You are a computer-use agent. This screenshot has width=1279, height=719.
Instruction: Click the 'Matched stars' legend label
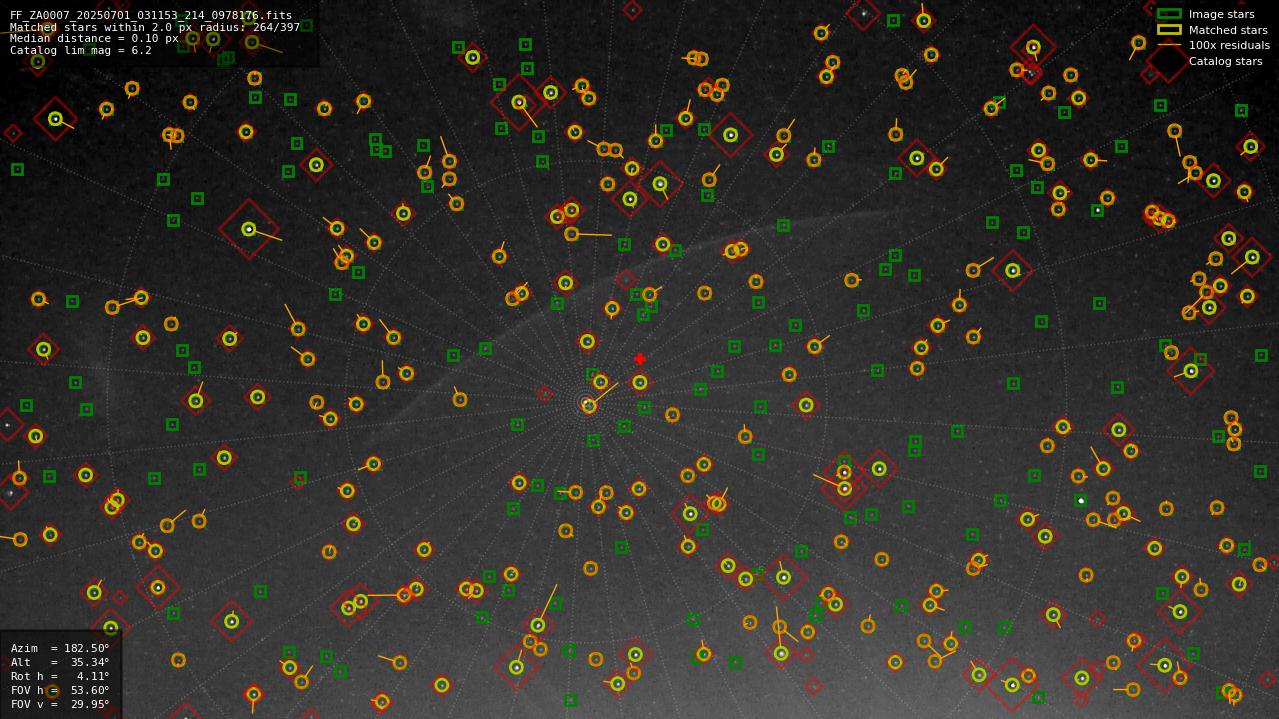[1228, 30]
